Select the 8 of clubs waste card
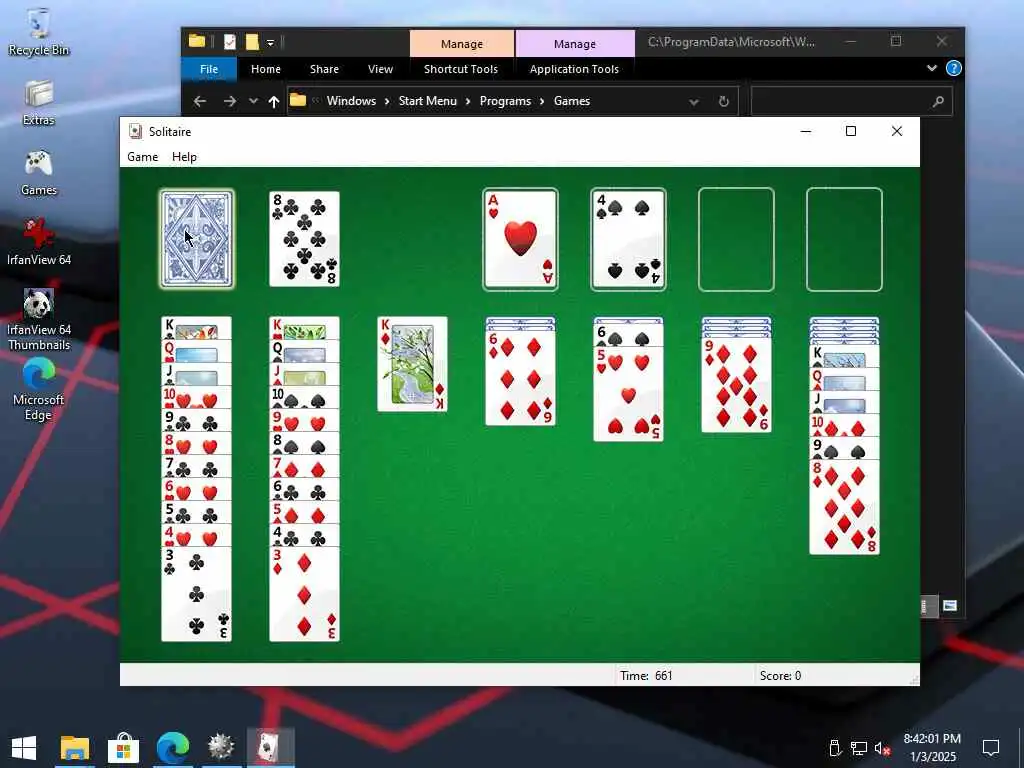 [x=304, y=239]
